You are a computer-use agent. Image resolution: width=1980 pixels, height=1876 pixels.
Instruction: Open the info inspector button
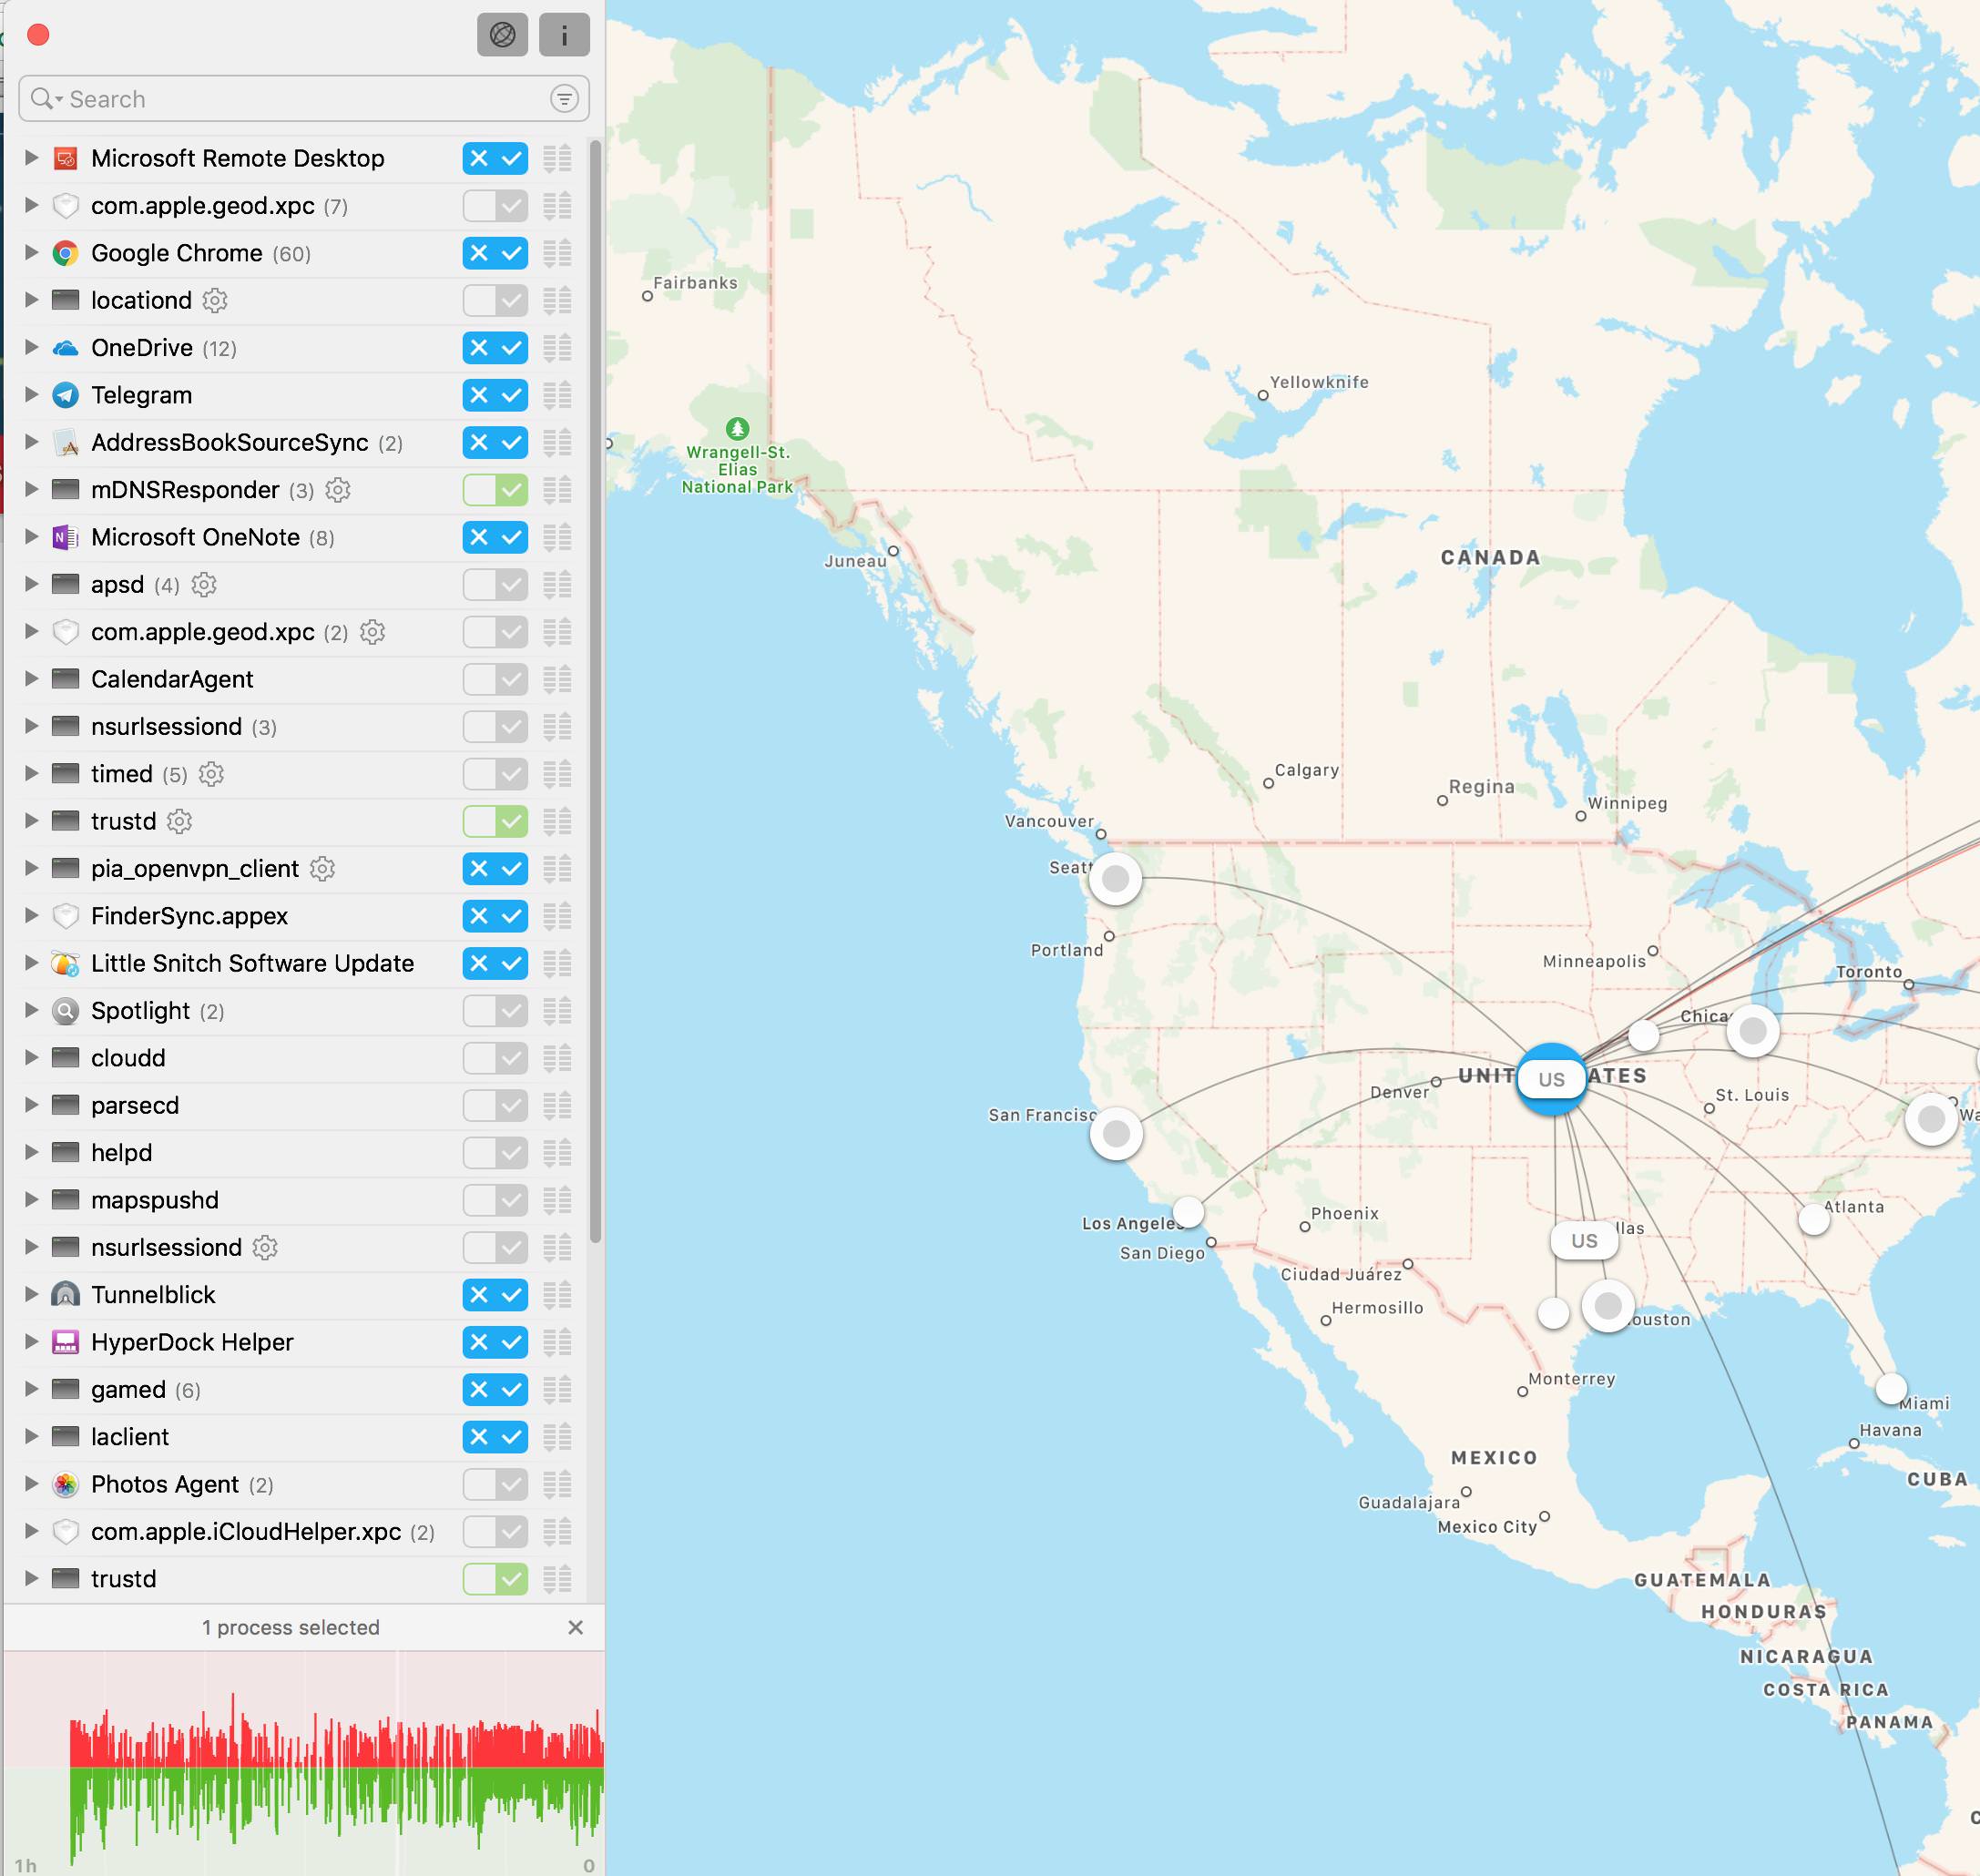point(564,35)
